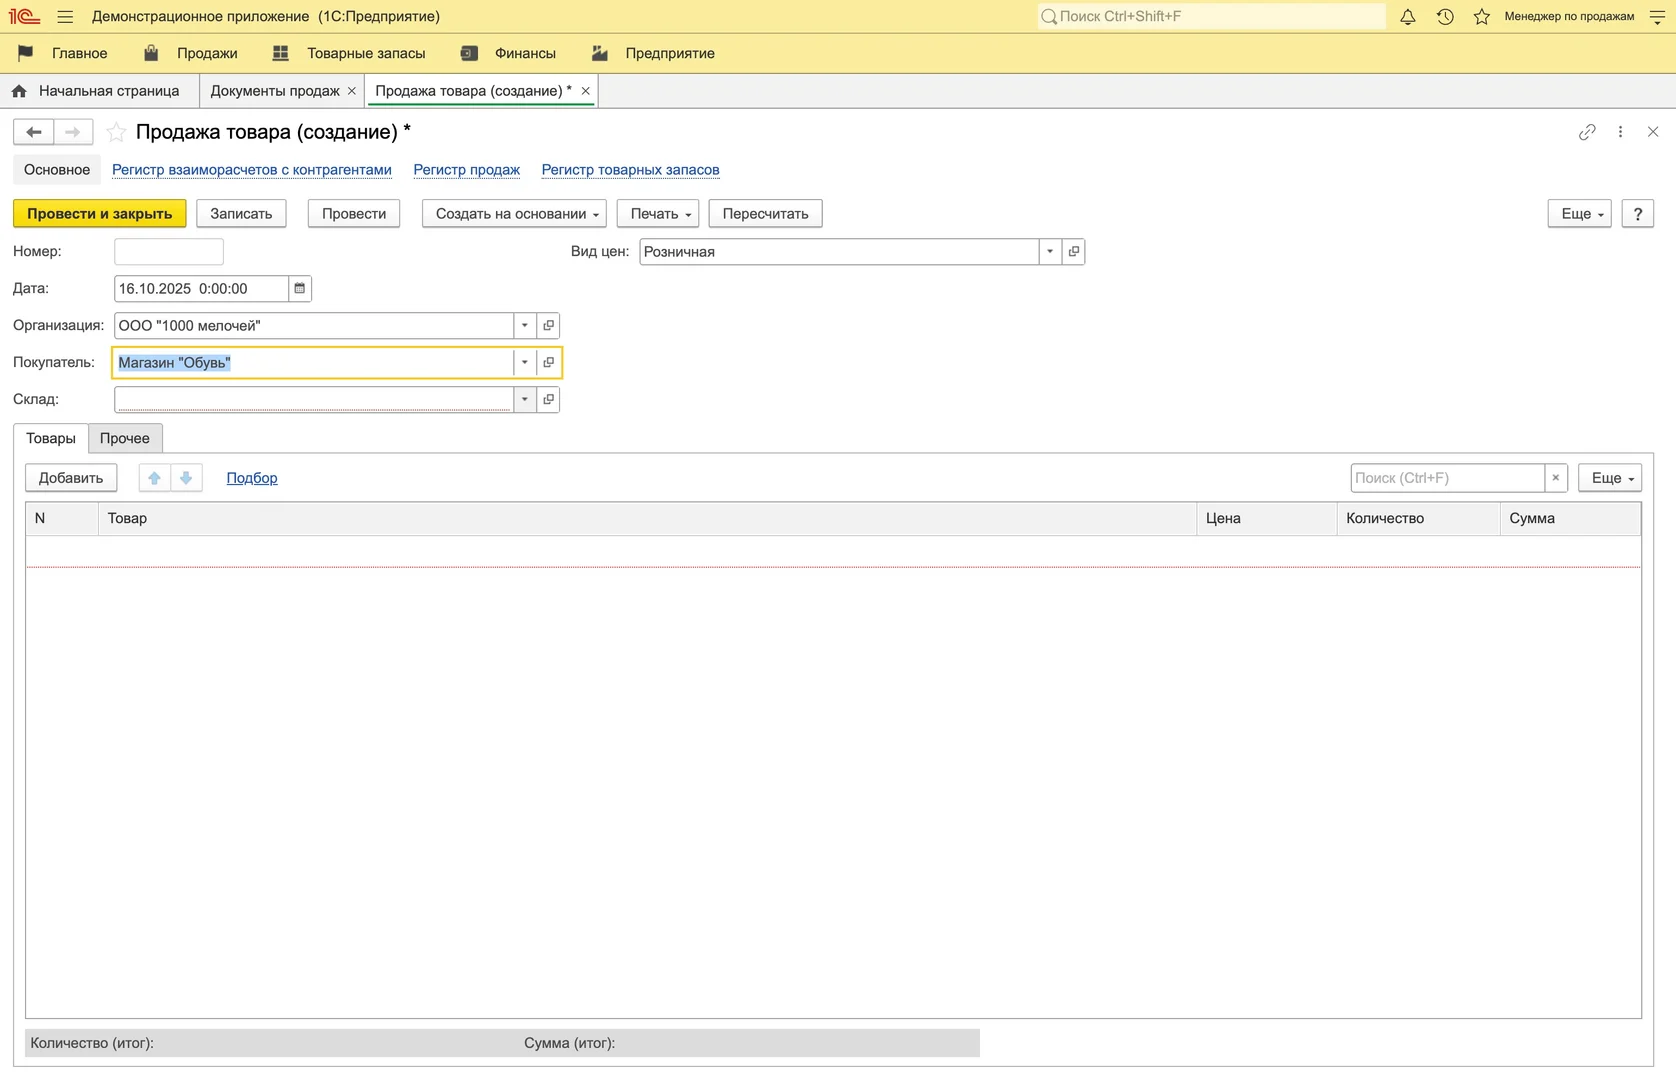Copy link to document icon
Viewport: 1676px width, 1080px height.
[1587, 132]
